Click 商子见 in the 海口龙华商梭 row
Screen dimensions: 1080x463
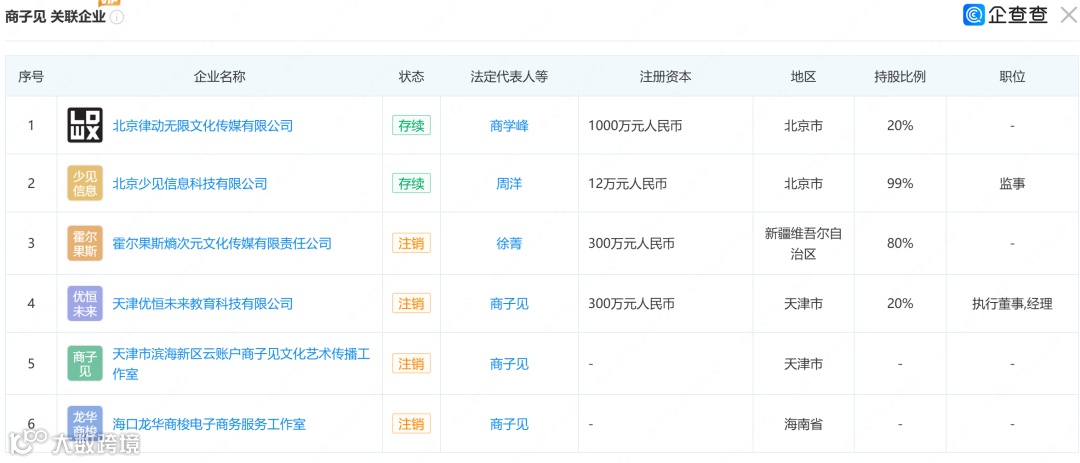pyautogui.click(x=509, y=424)
